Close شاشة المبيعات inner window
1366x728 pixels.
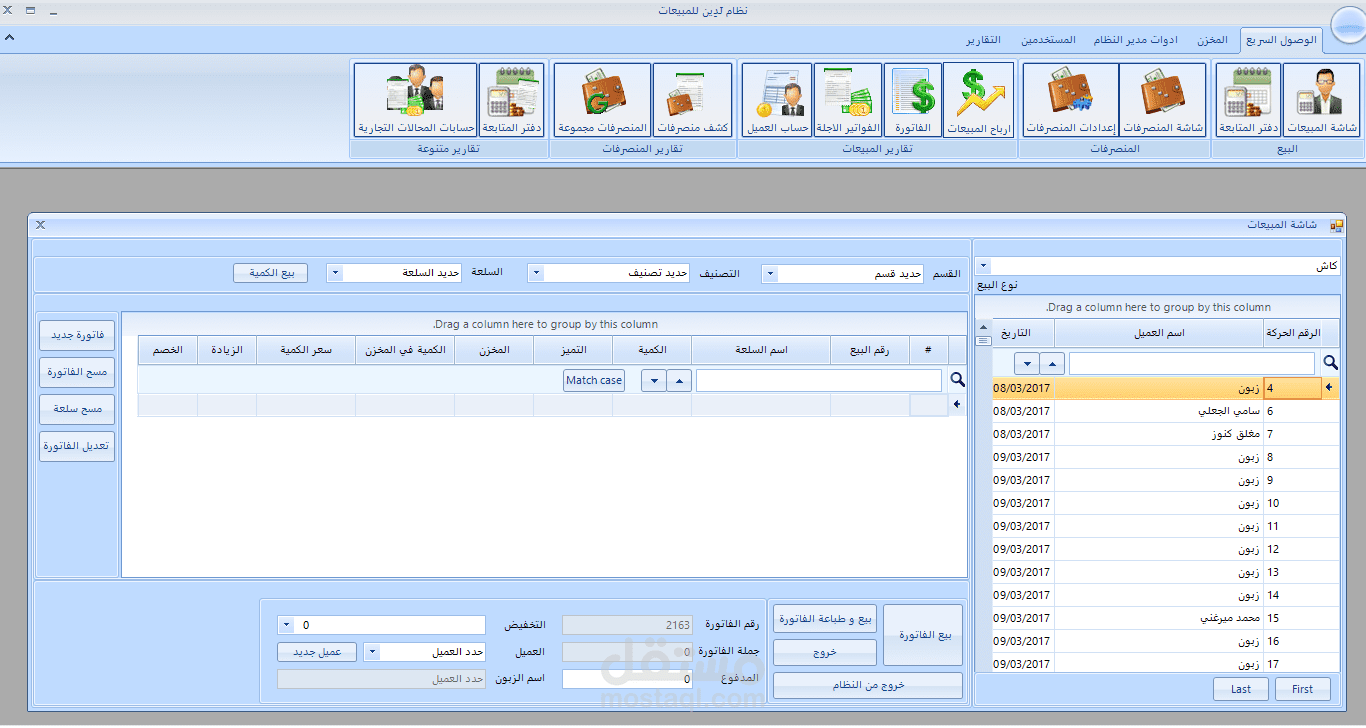pyautogui.click(x=41, y=225)
